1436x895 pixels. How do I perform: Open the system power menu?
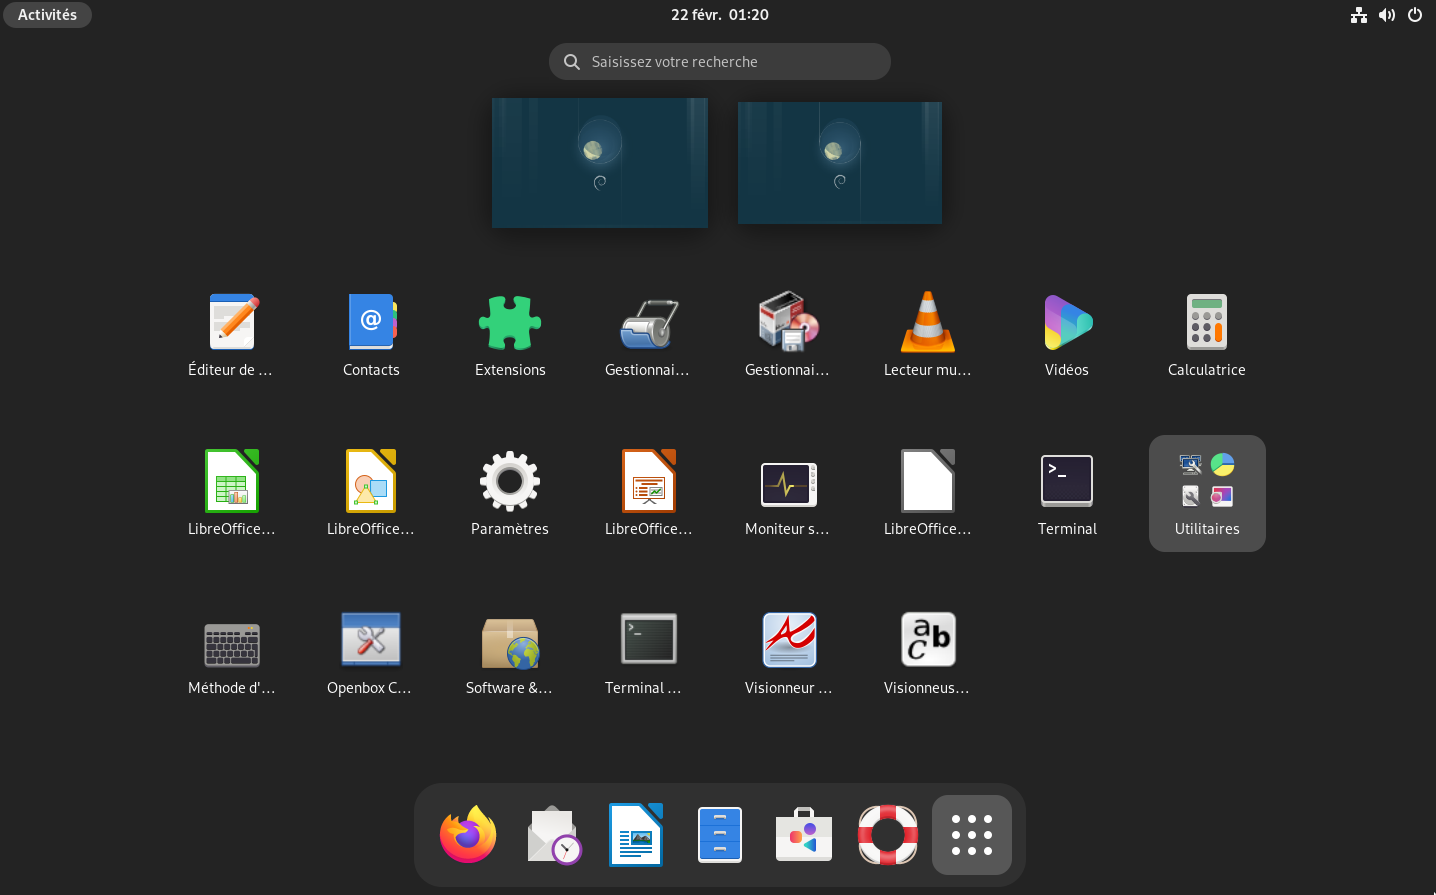1414,15
